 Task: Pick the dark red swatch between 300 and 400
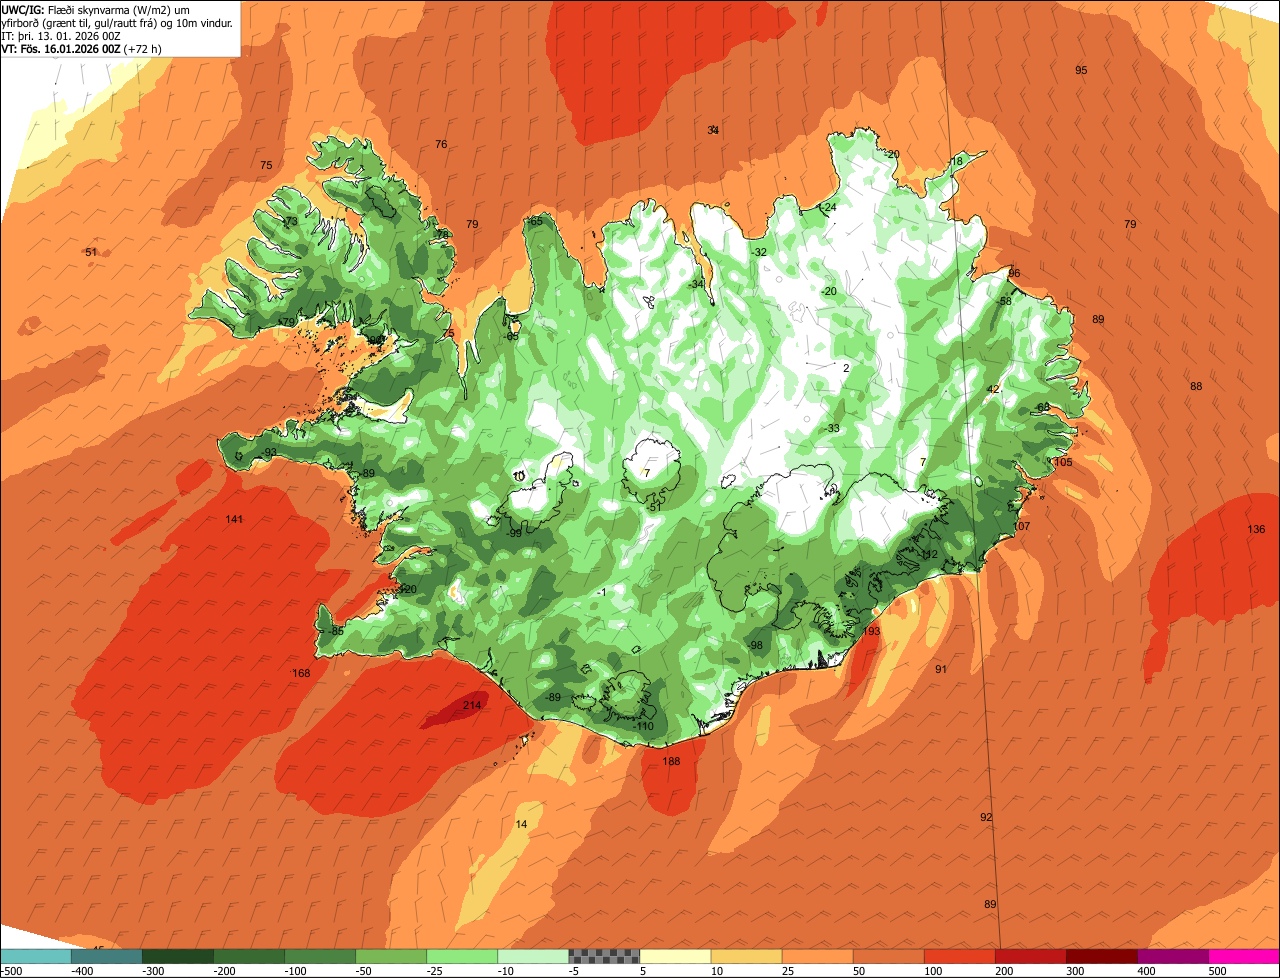coord(1101,956)
